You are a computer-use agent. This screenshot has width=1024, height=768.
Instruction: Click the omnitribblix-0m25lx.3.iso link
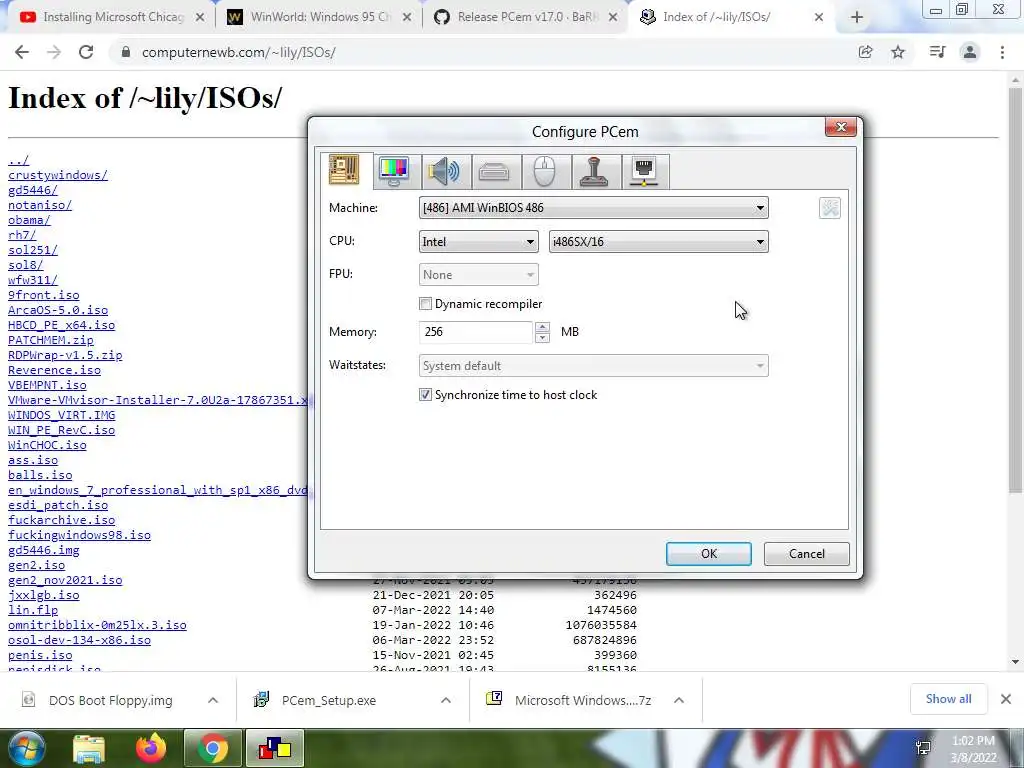click(97, 625)
